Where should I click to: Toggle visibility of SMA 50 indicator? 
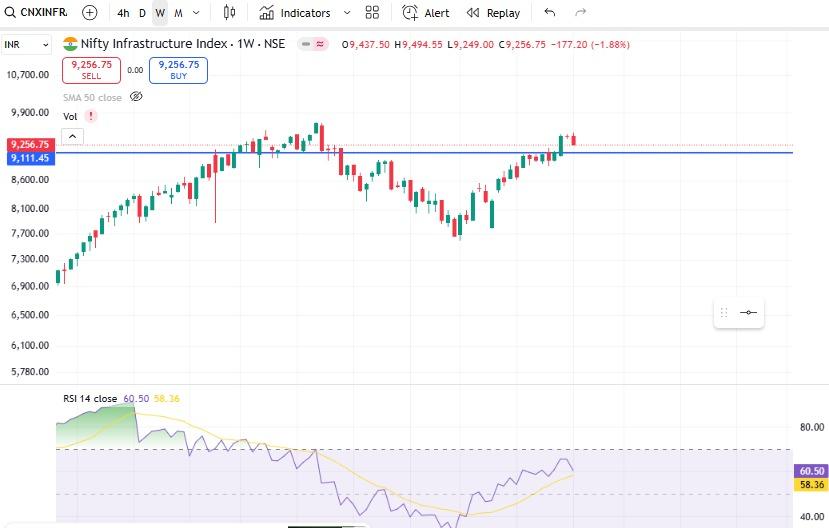pos(136,97)
